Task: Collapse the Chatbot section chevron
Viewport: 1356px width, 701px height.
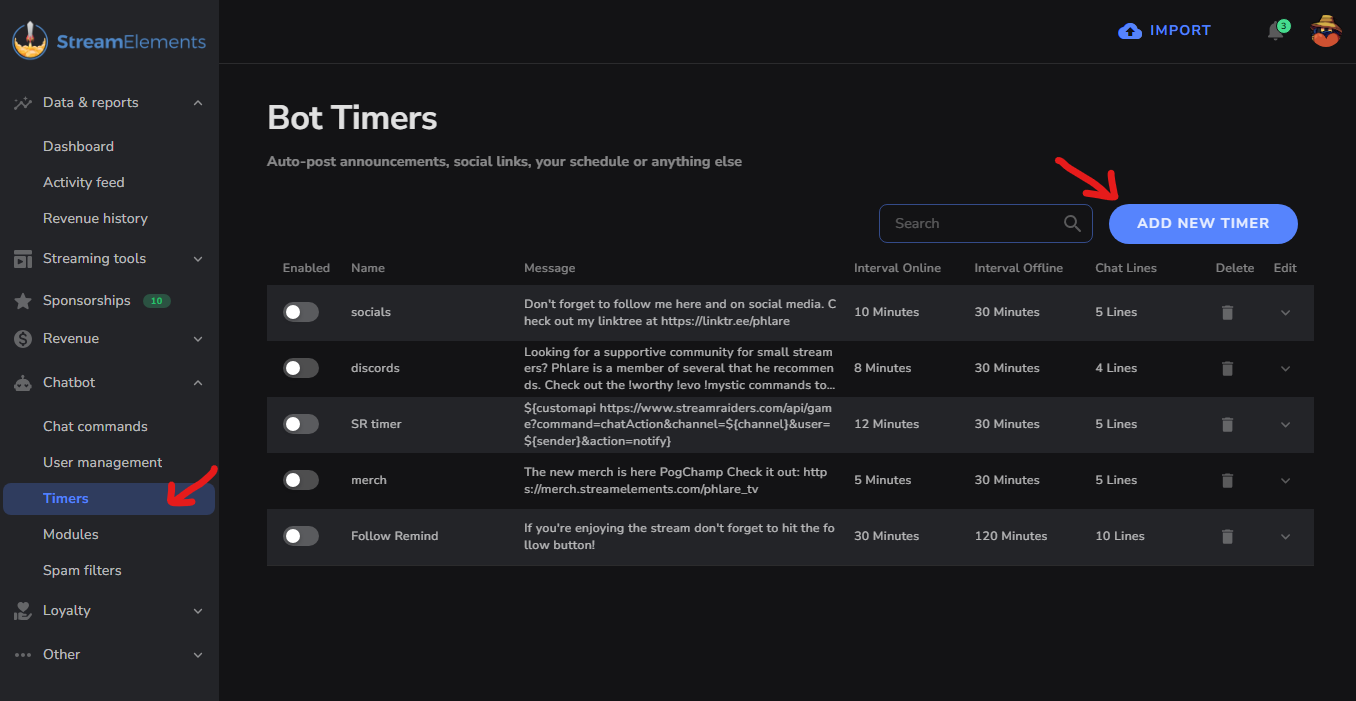Action: [x=198, y=383]
